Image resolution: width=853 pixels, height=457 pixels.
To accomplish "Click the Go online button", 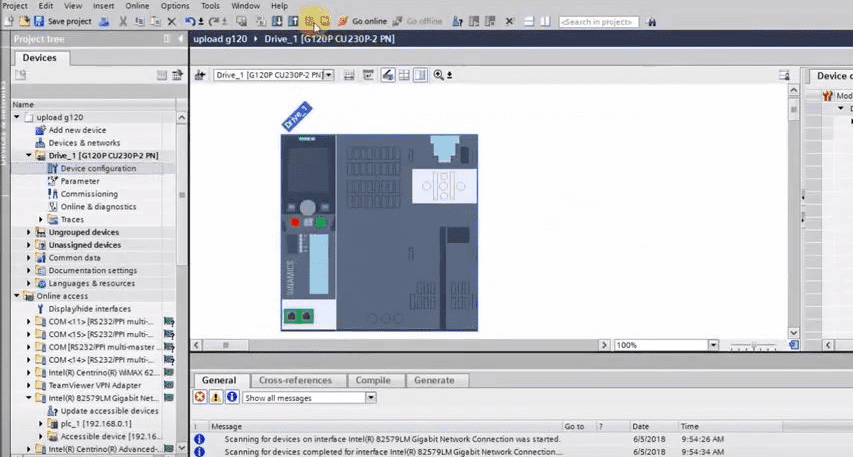I will point(363,21).
